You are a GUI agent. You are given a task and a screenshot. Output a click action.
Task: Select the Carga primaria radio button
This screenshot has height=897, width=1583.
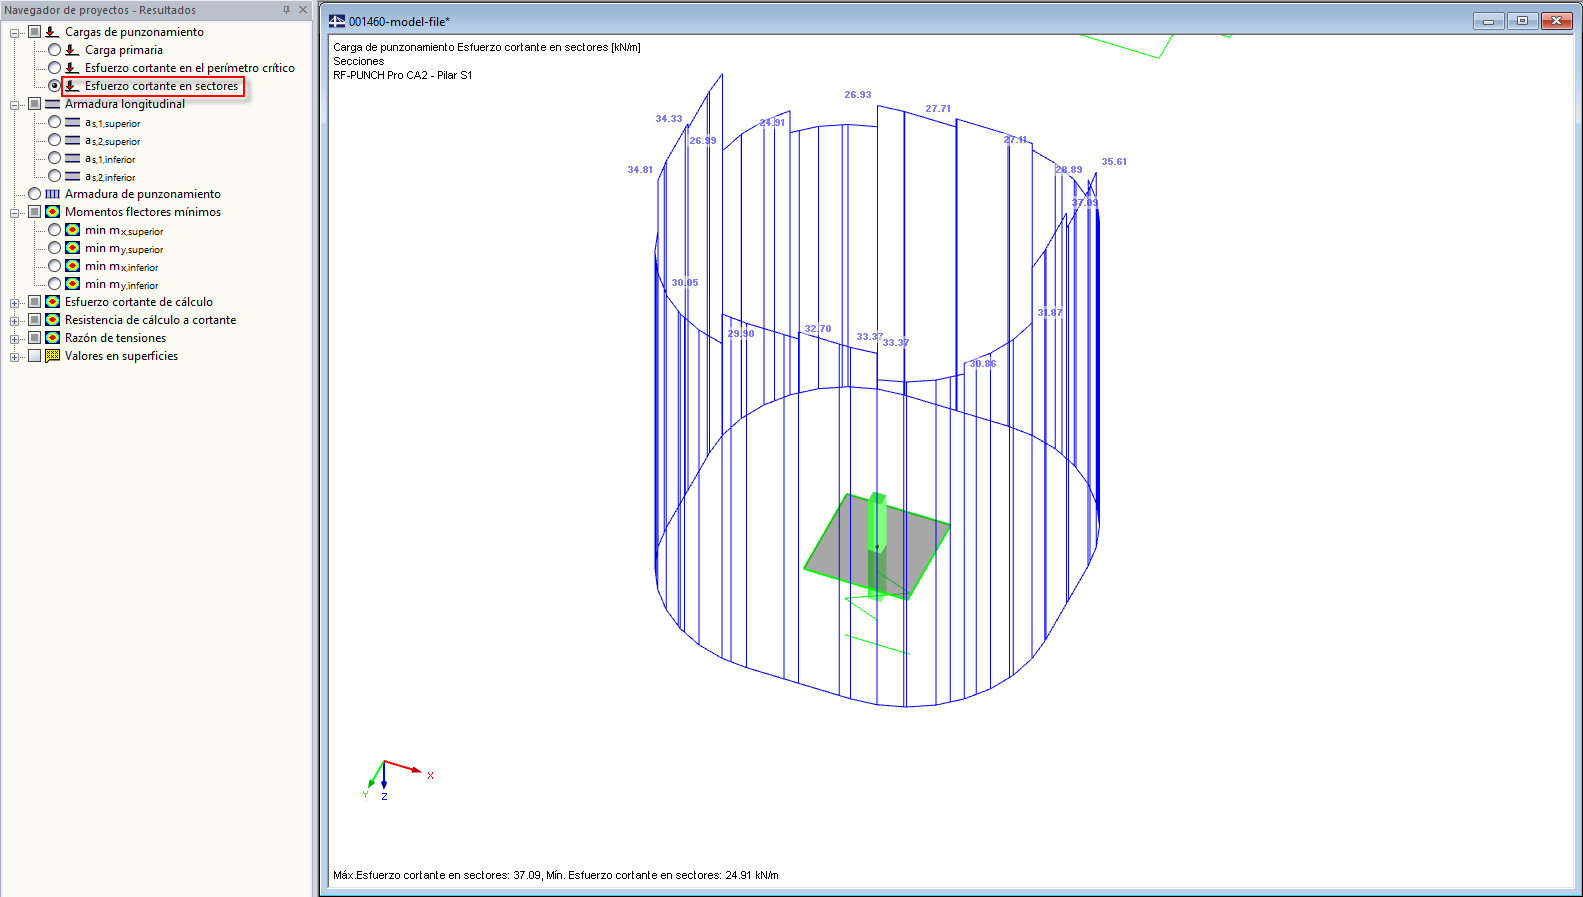54,50
